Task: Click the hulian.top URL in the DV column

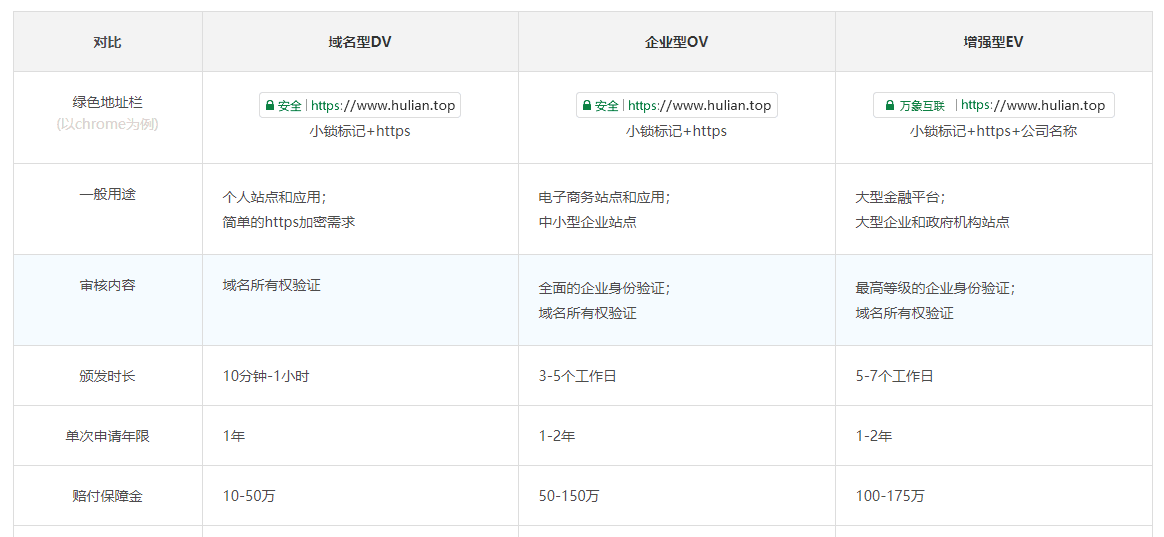Action: pos(383,105)
